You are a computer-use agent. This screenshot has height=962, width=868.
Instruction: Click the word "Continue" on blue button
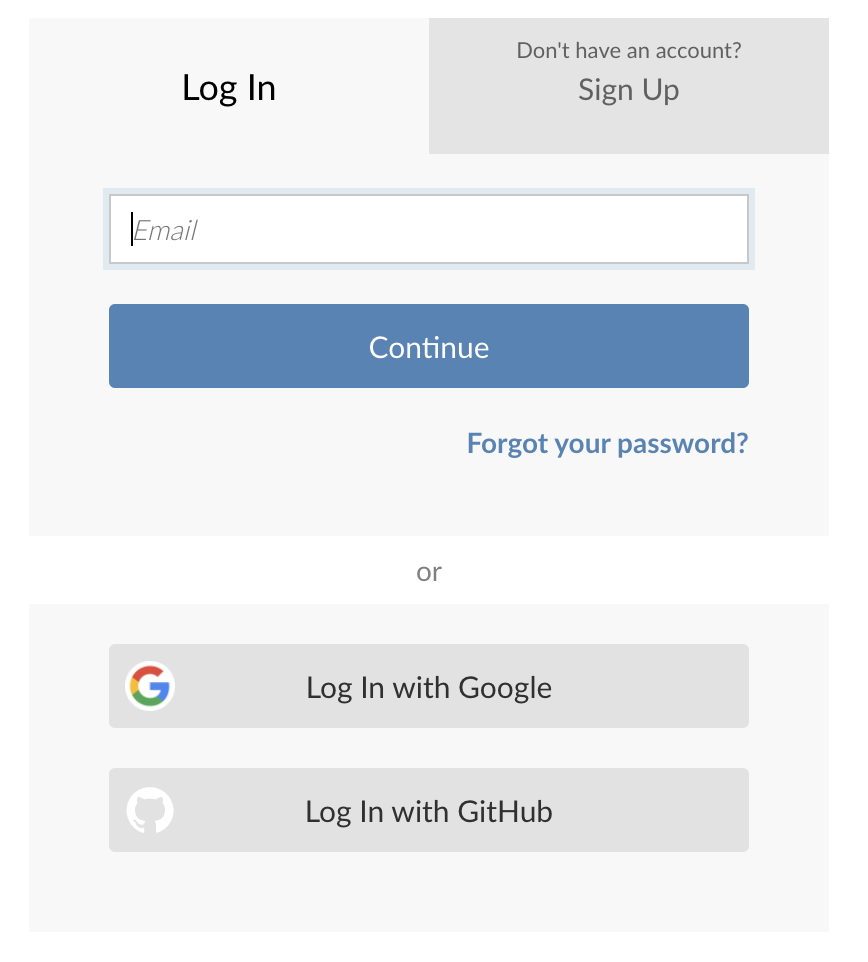[429, 347]
